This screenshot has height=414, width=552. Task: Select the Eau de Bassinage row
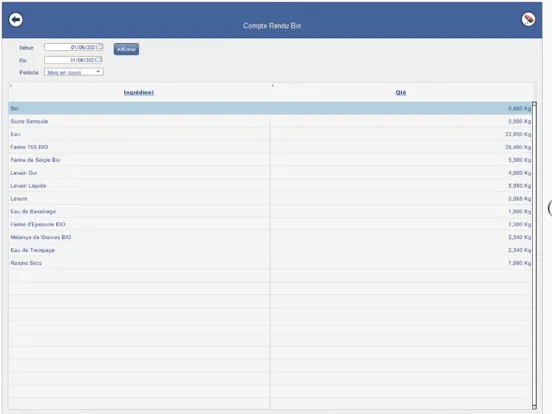[x=270, y=212]
